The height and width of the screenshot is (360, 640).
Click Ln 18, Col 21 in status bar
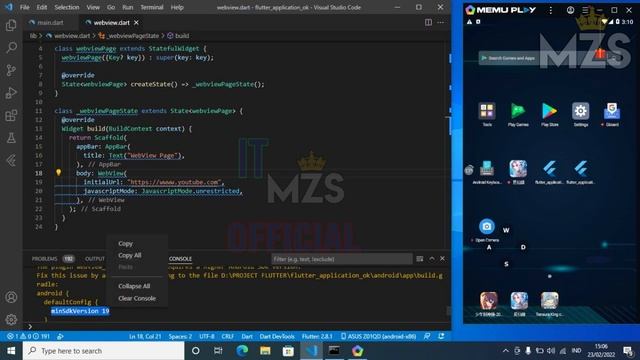pos(144,336)
